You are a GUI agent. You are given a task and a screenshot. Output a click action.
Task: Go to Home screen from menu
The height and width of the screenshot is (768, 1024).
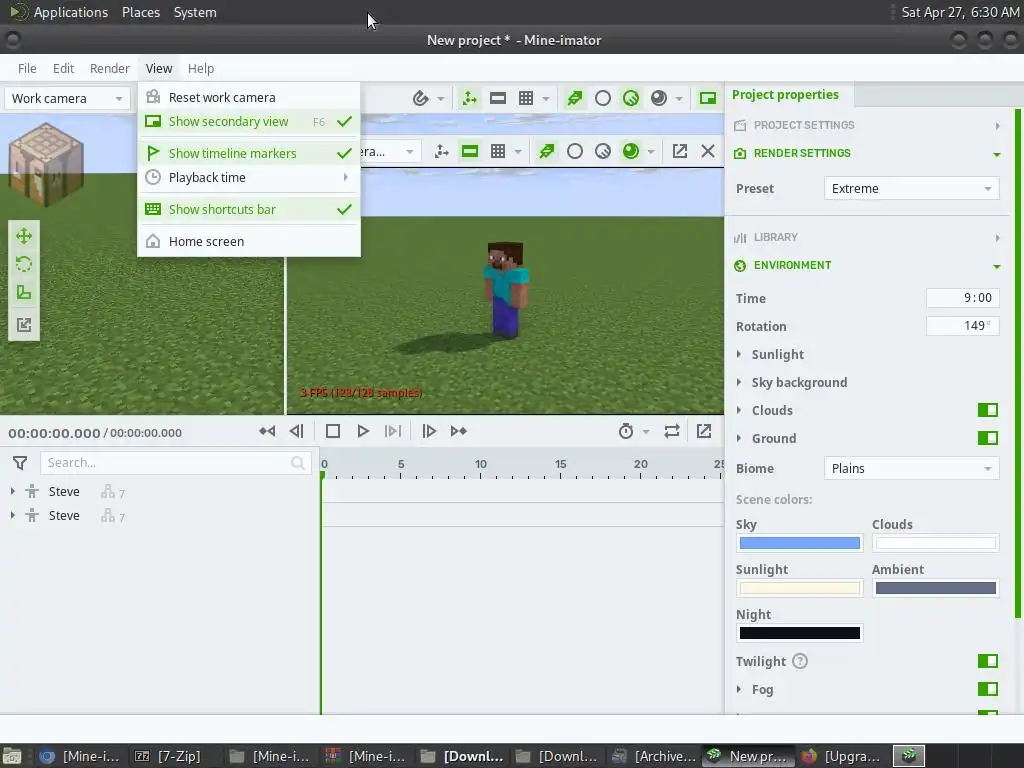click(x=249, y=242)
